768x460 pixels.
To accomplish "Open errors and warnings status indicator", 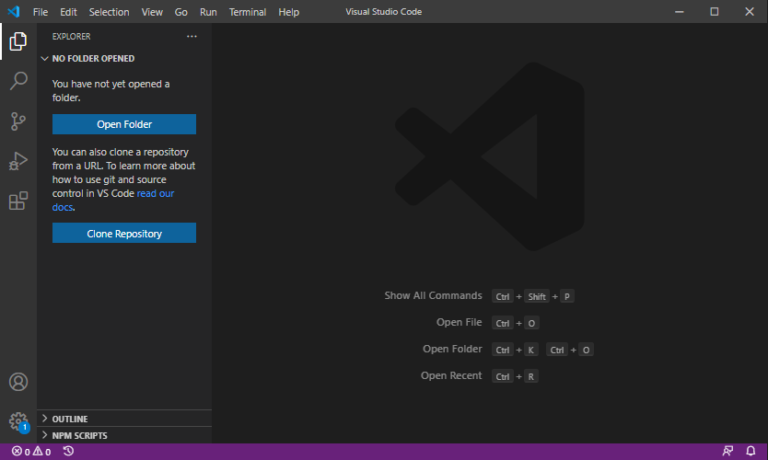I will click(31, 452).
